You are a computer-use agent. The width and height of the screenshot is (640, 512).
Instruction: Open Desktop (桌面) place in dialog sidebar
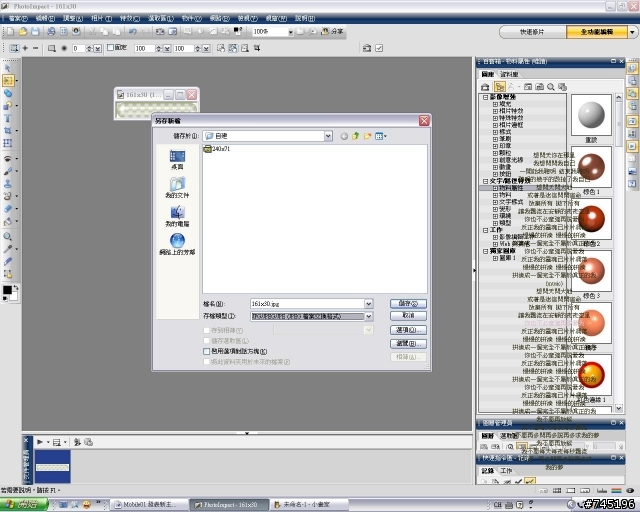coord(177,160)
